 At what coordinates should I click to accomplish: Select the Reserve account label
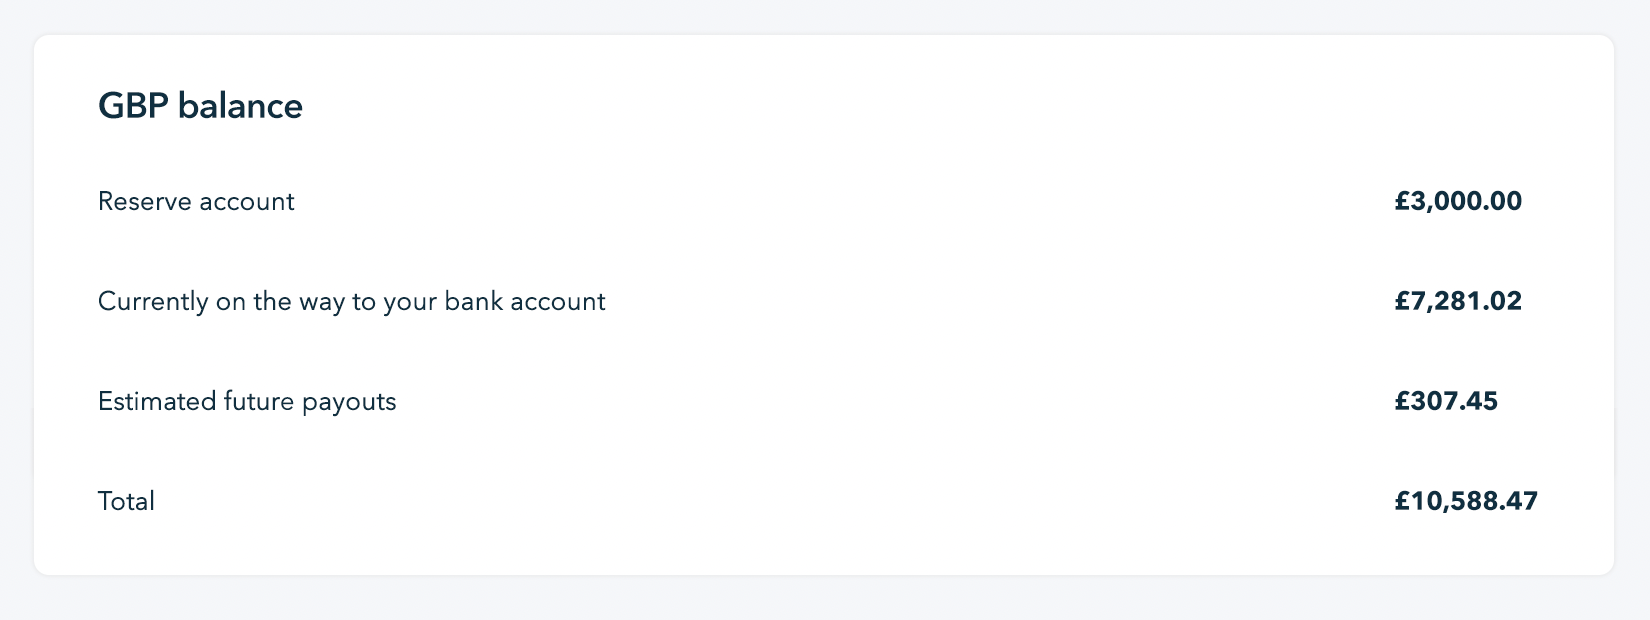[196, 202]
